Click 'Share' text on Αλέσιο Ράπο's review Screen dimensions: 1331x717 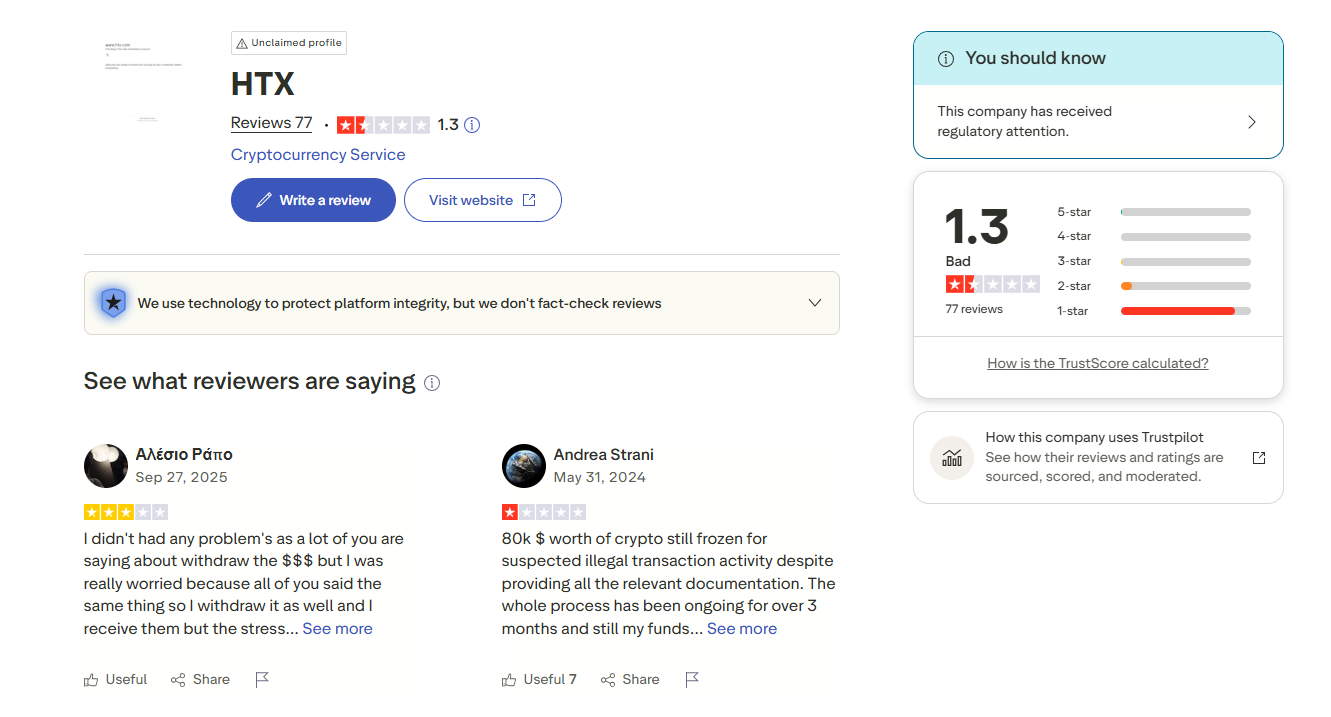pyautogui.click(x=211, y=680)
